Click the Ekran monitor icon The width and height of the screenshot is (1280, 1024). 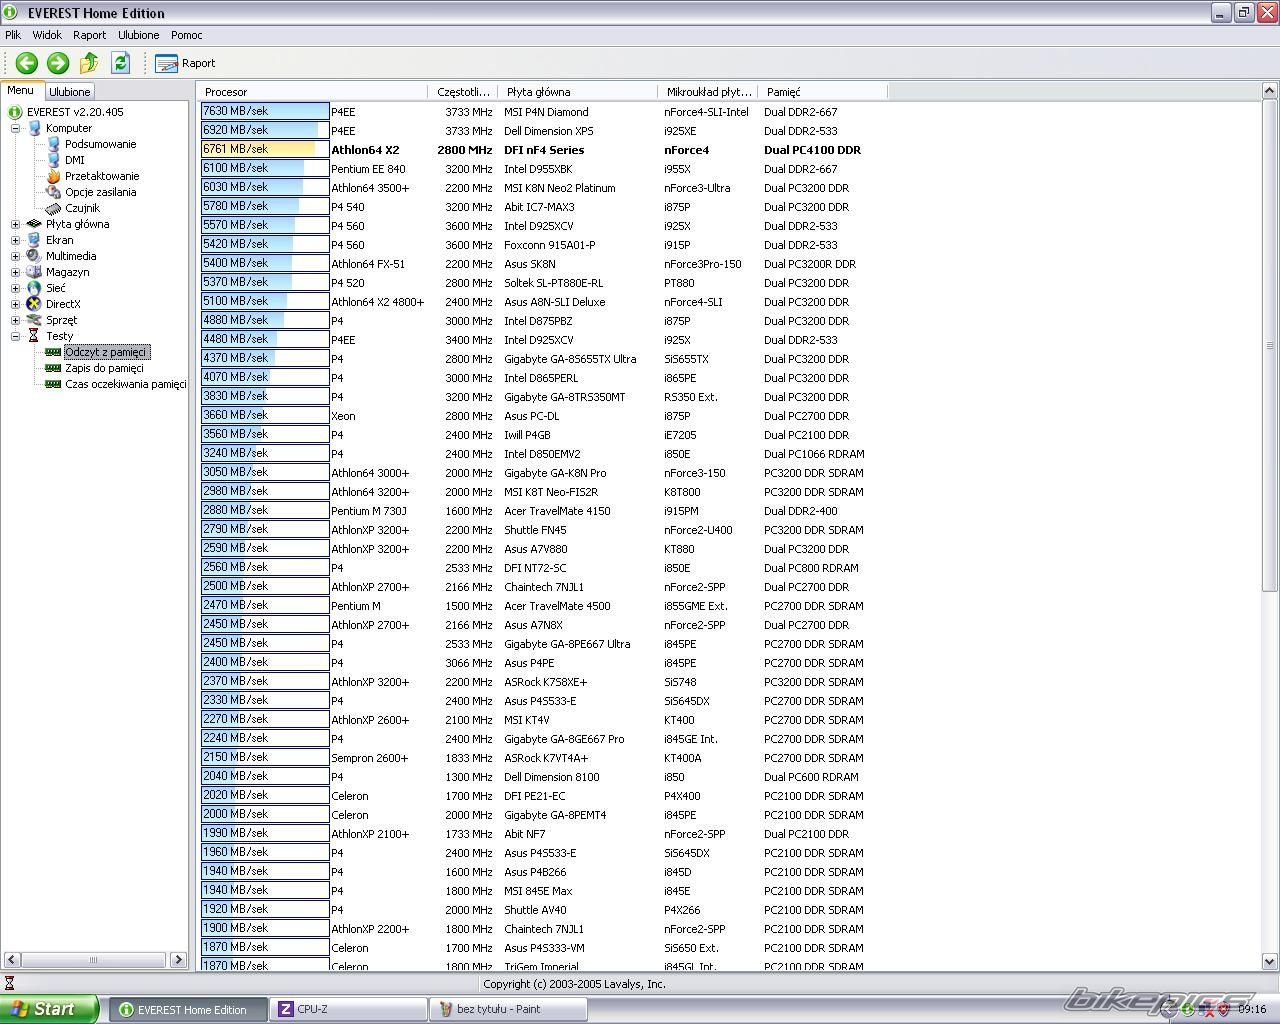pos(35,240)
